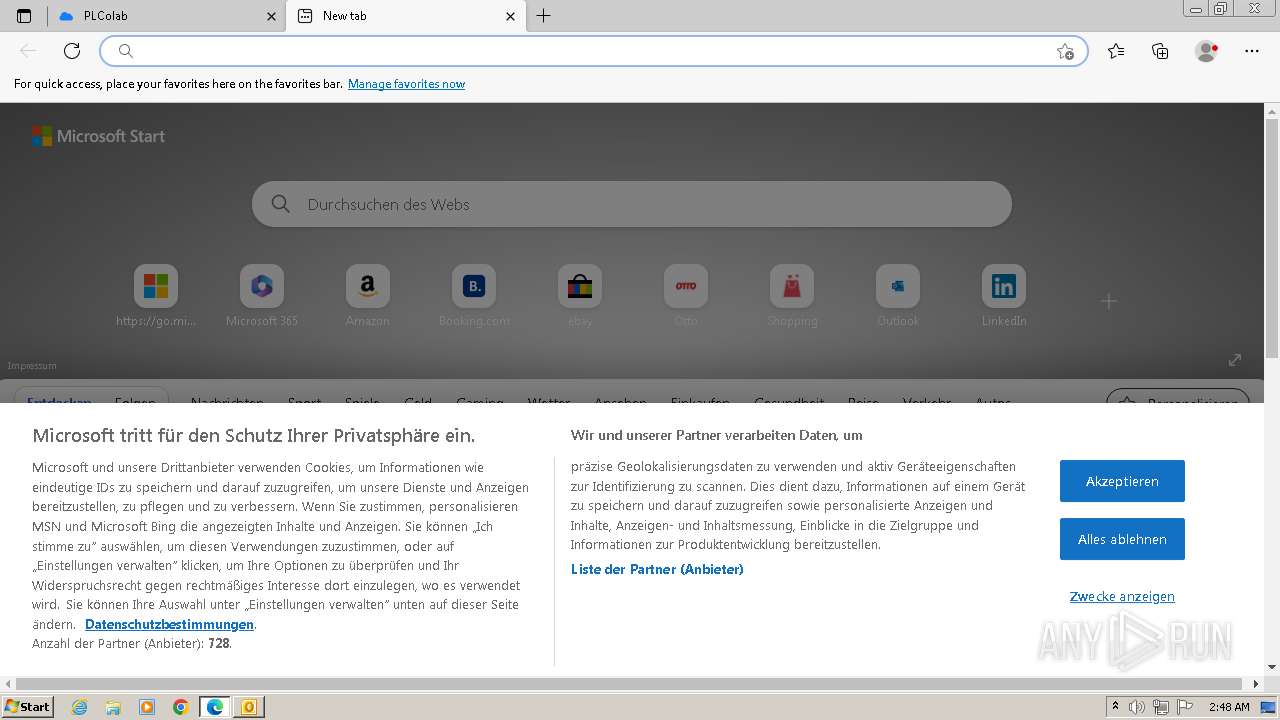Open the Collections icon
This screenshot has height=720, width=1280.
[x=1160, y=51]
